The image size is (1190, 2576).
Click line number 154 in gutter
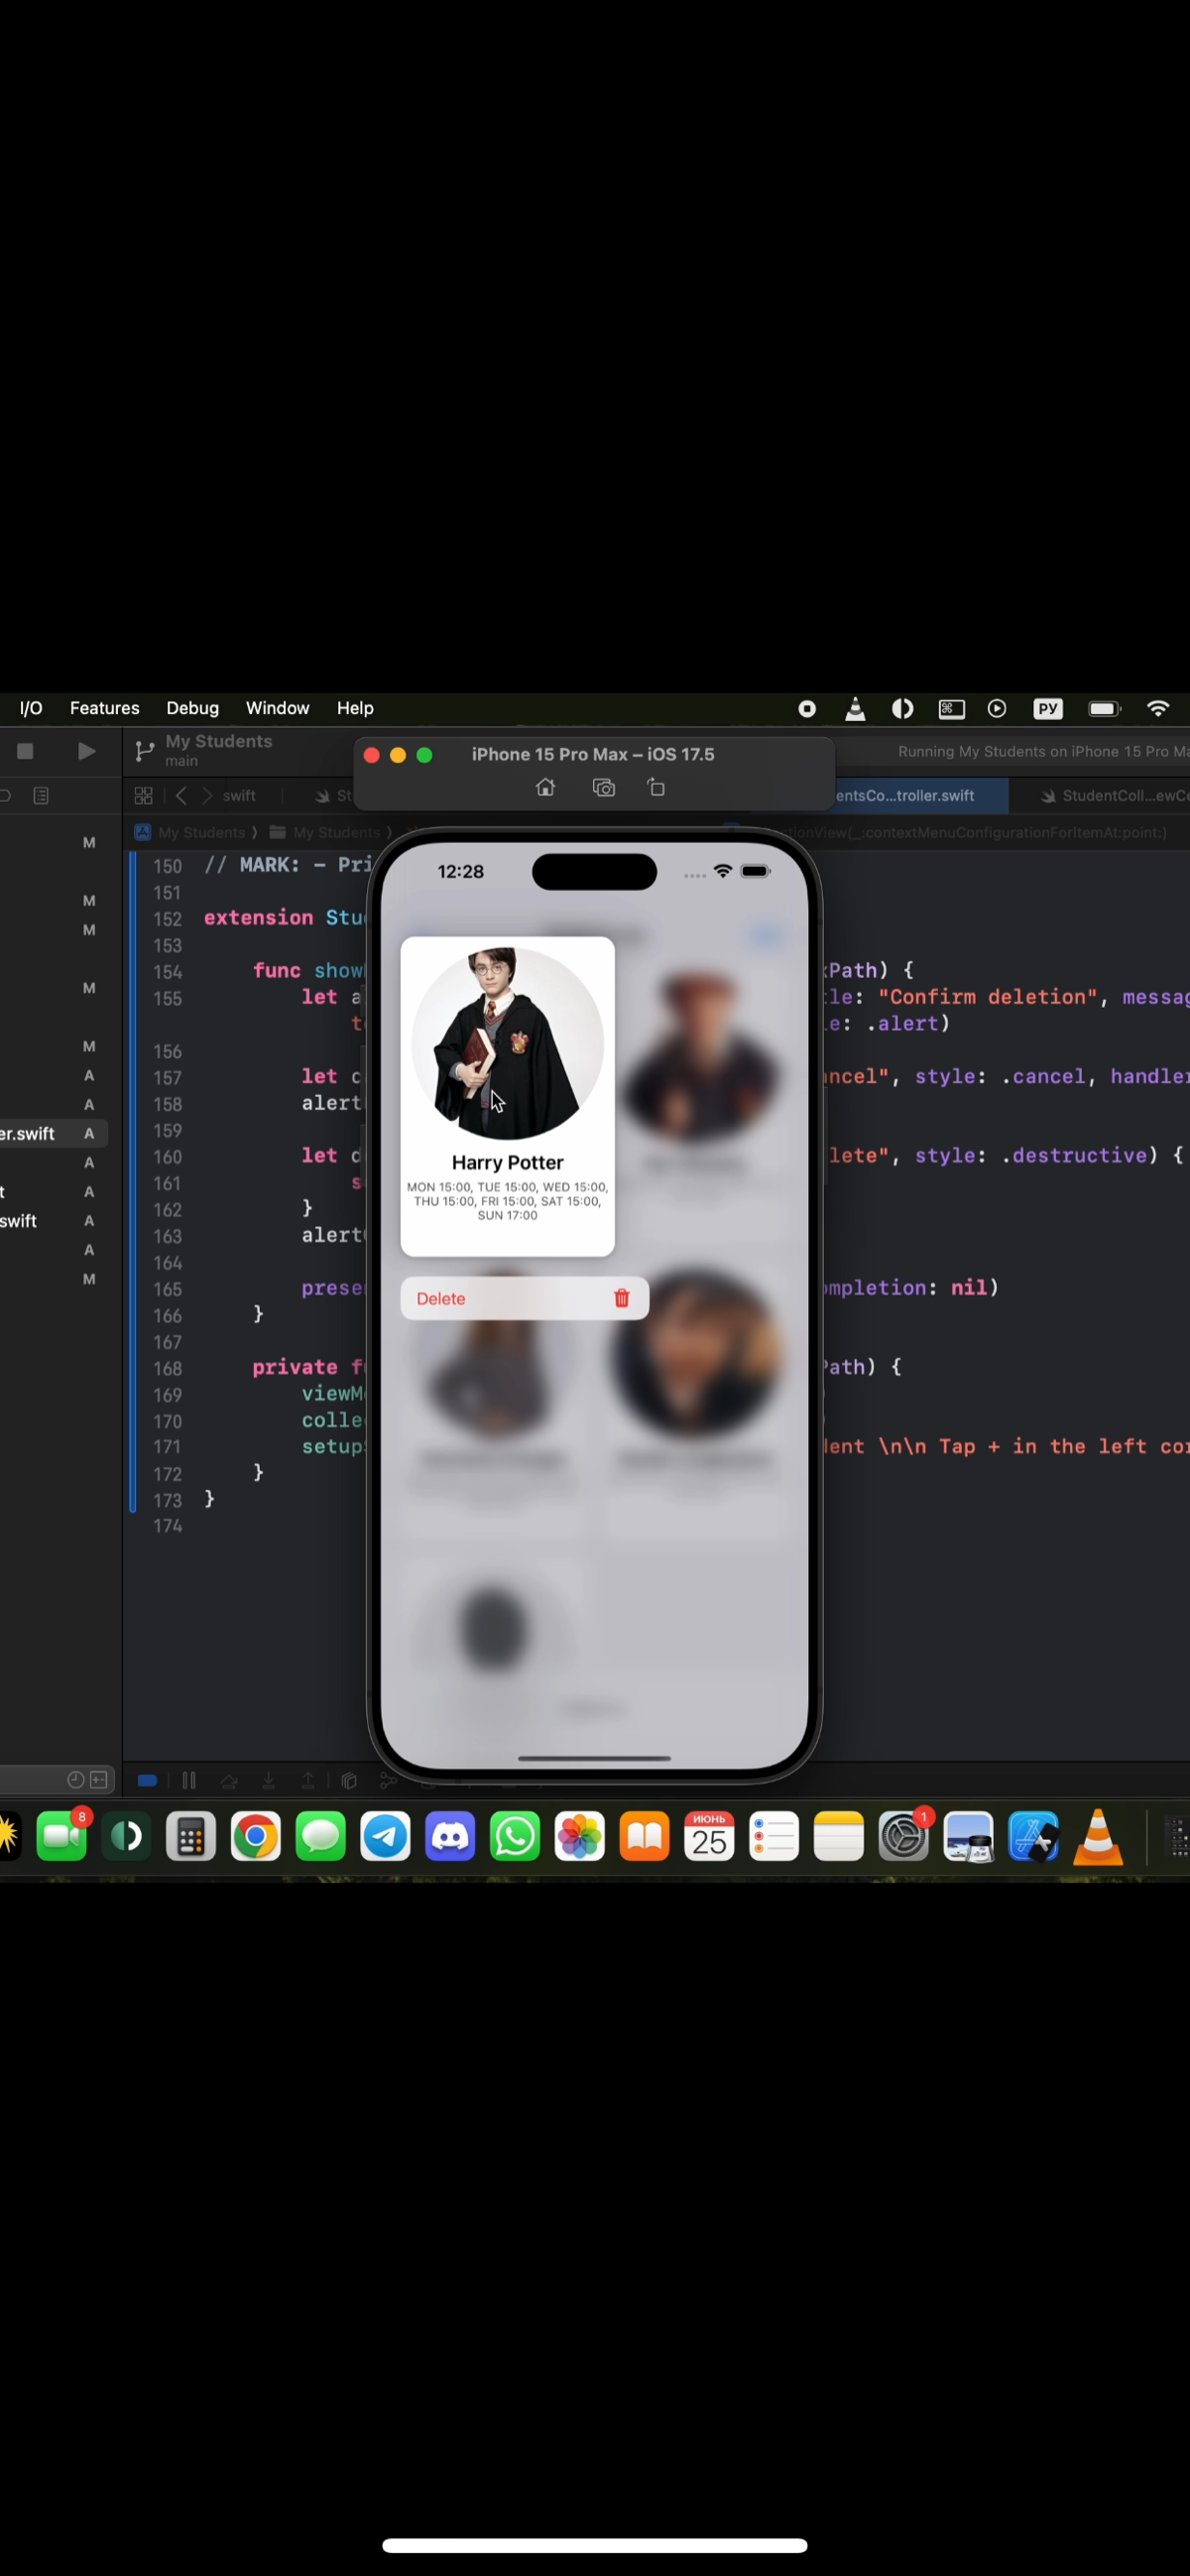(x=167, y=972)
